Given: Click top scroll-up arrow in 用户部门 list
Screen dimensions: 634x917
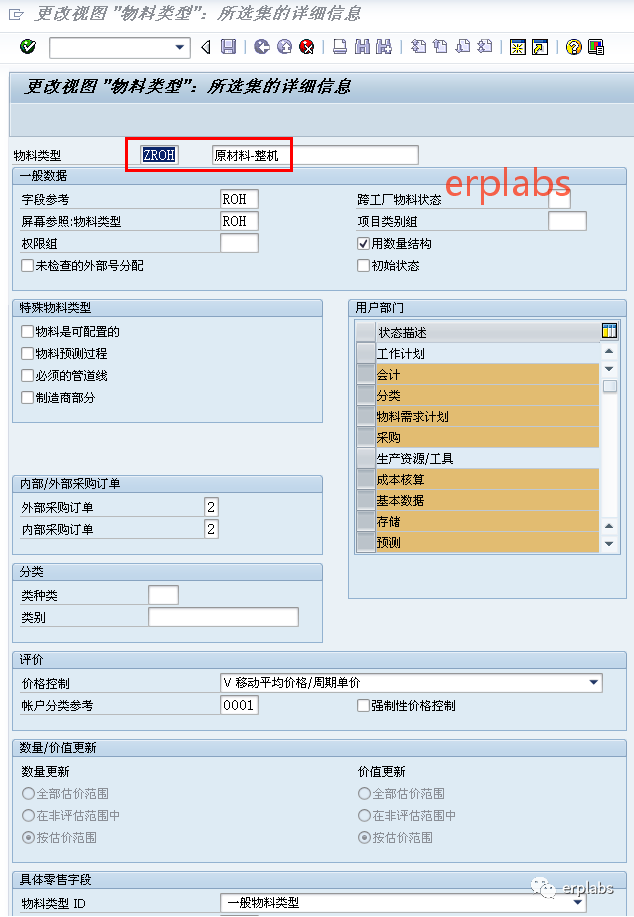Looking at the screenshot, I should (609, 351).
